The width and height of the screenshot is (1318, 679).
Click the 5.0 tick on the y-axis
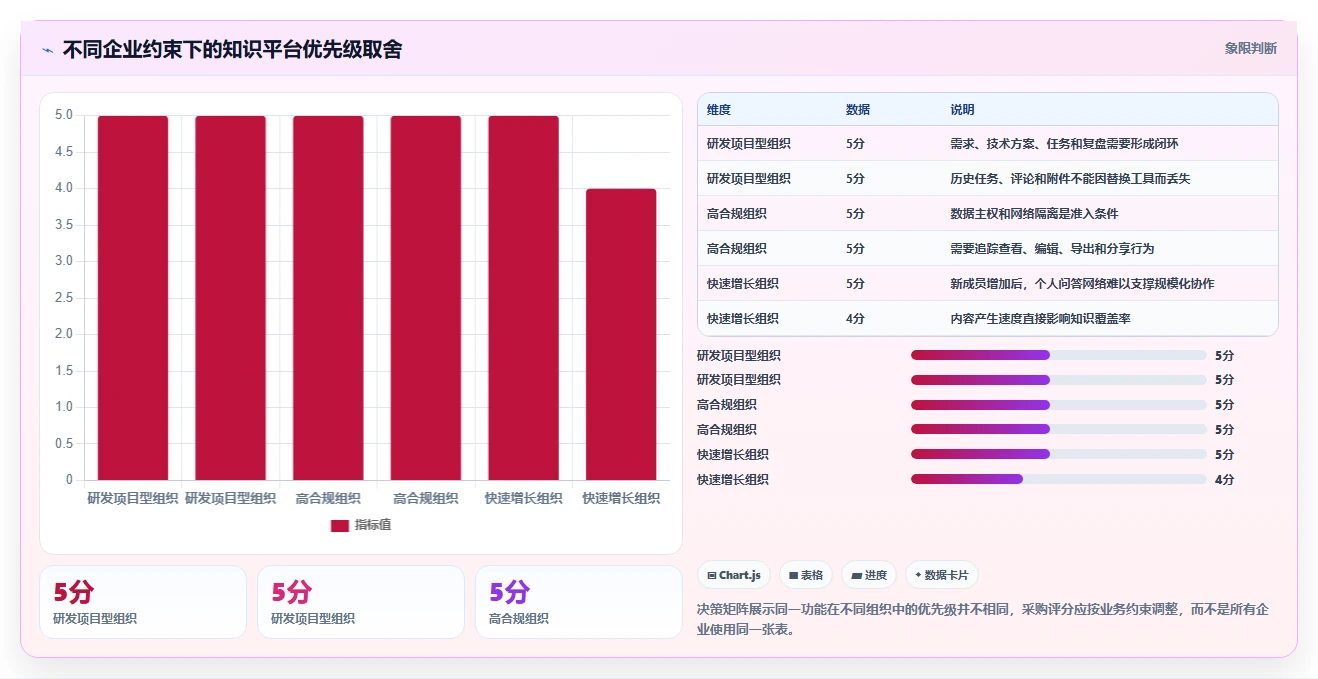[x=63, y=115]
